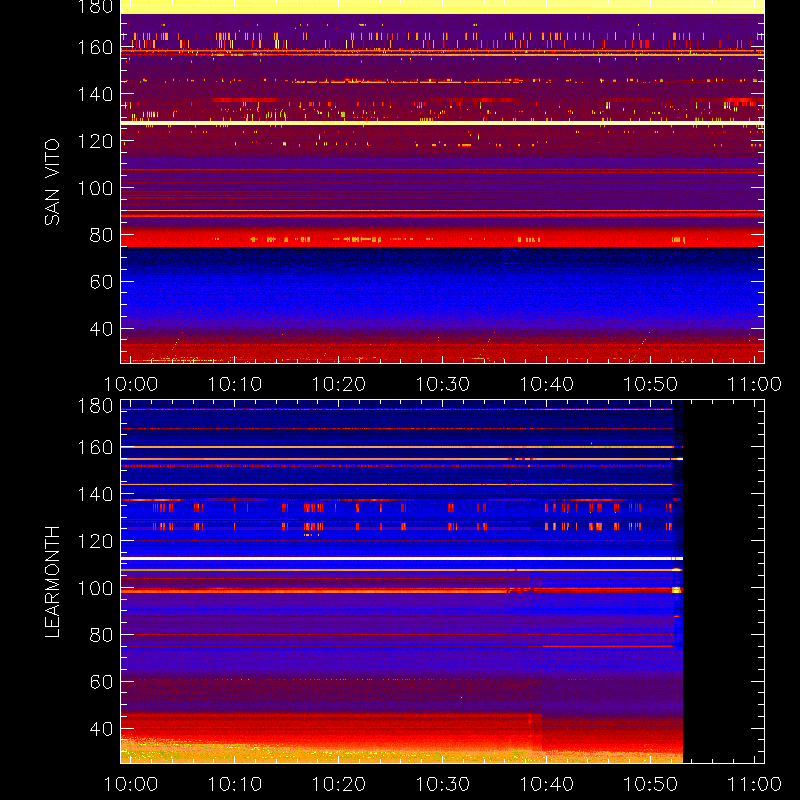This screenshot has width=800, height=800.
Task: Select the 180 tick label on Learmonth plot
Action: click(x=95, y=406)
